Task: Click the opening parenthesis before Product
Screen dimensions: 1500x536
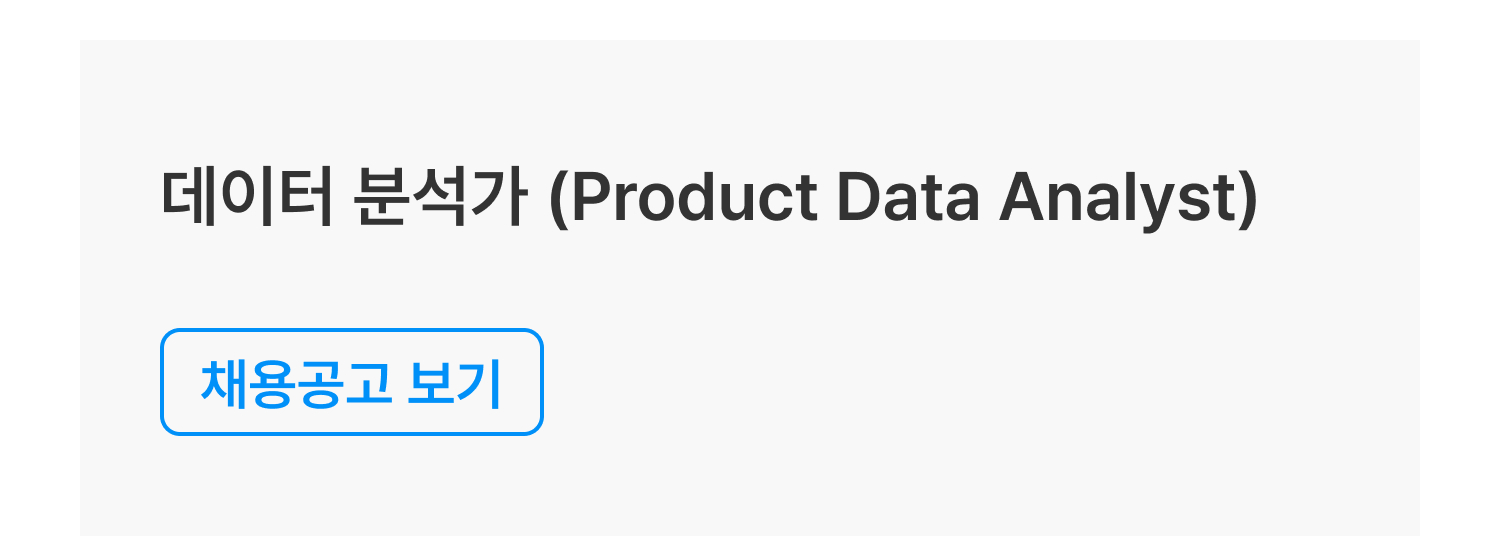Action: (x=560, y=200)
